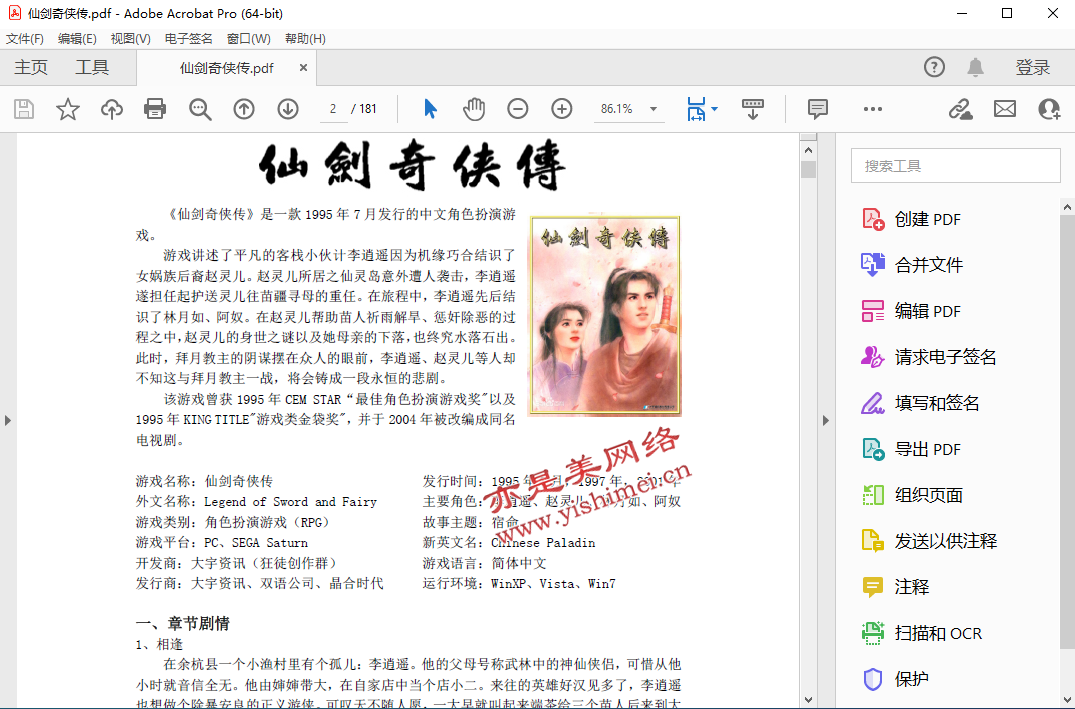Expand the fit page options dropdown
This screenshot has height=709, width=1075.
click(714, 109)
